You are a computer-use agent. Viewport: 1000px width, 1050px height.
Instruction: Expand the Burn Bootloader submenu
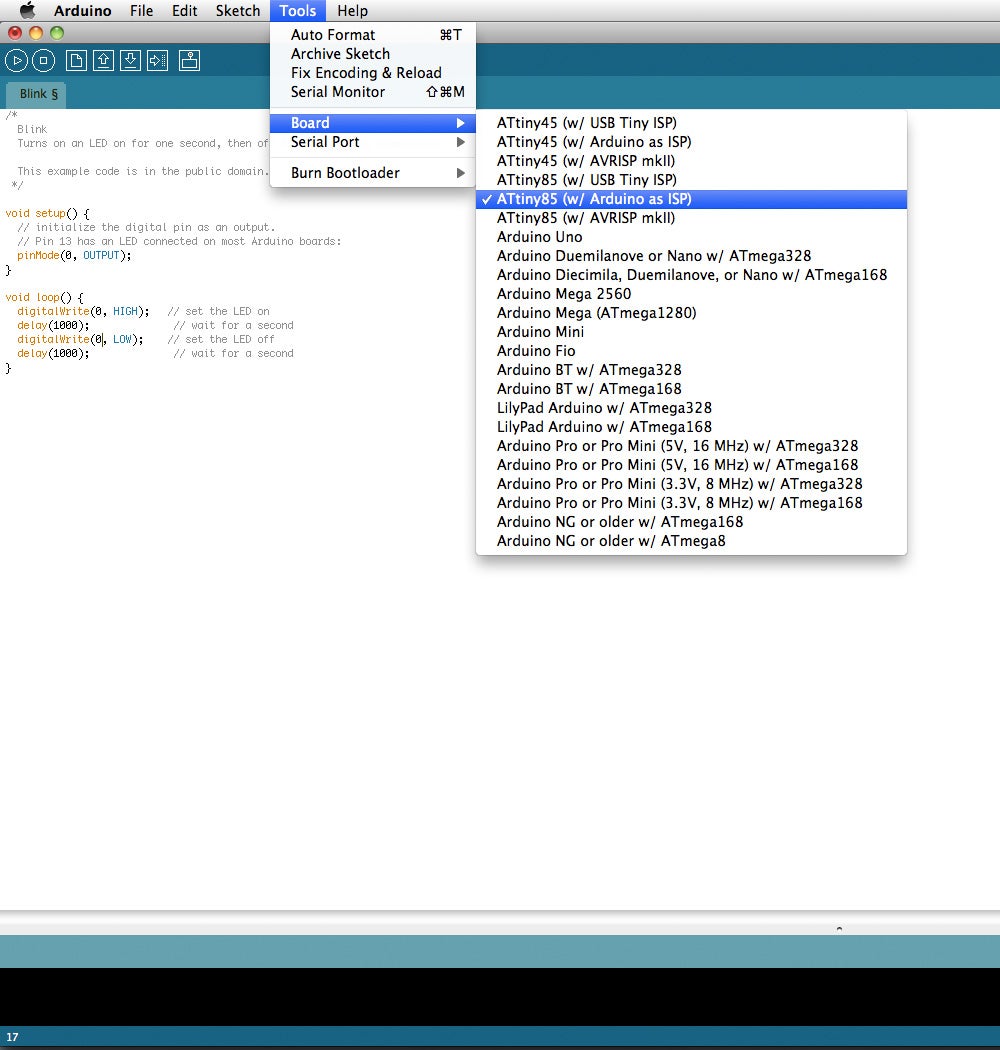tap(372, 173)
